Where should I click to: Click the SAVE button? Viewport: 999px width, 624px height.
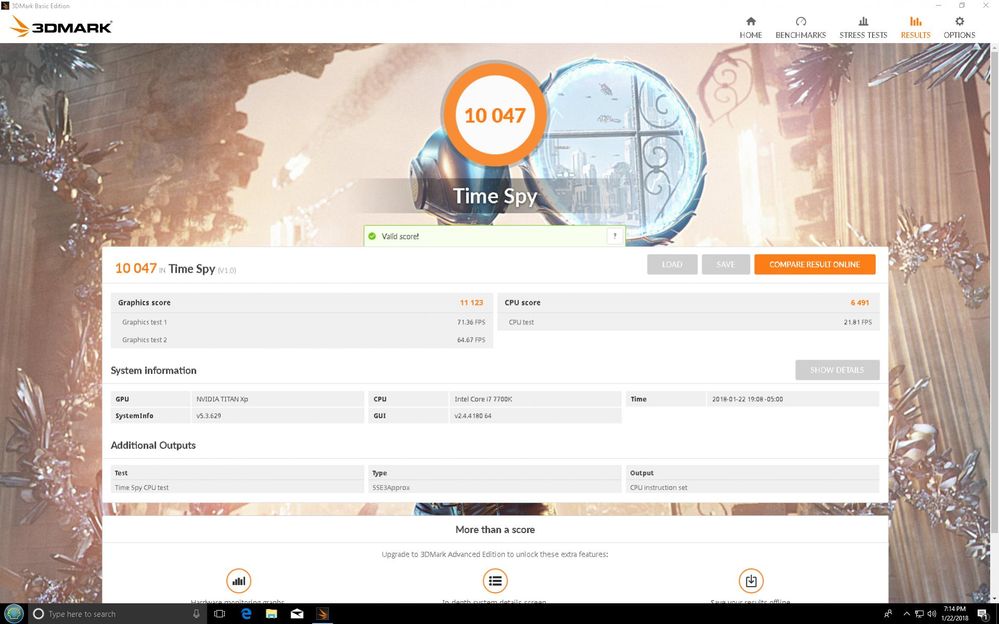[726, 265]
